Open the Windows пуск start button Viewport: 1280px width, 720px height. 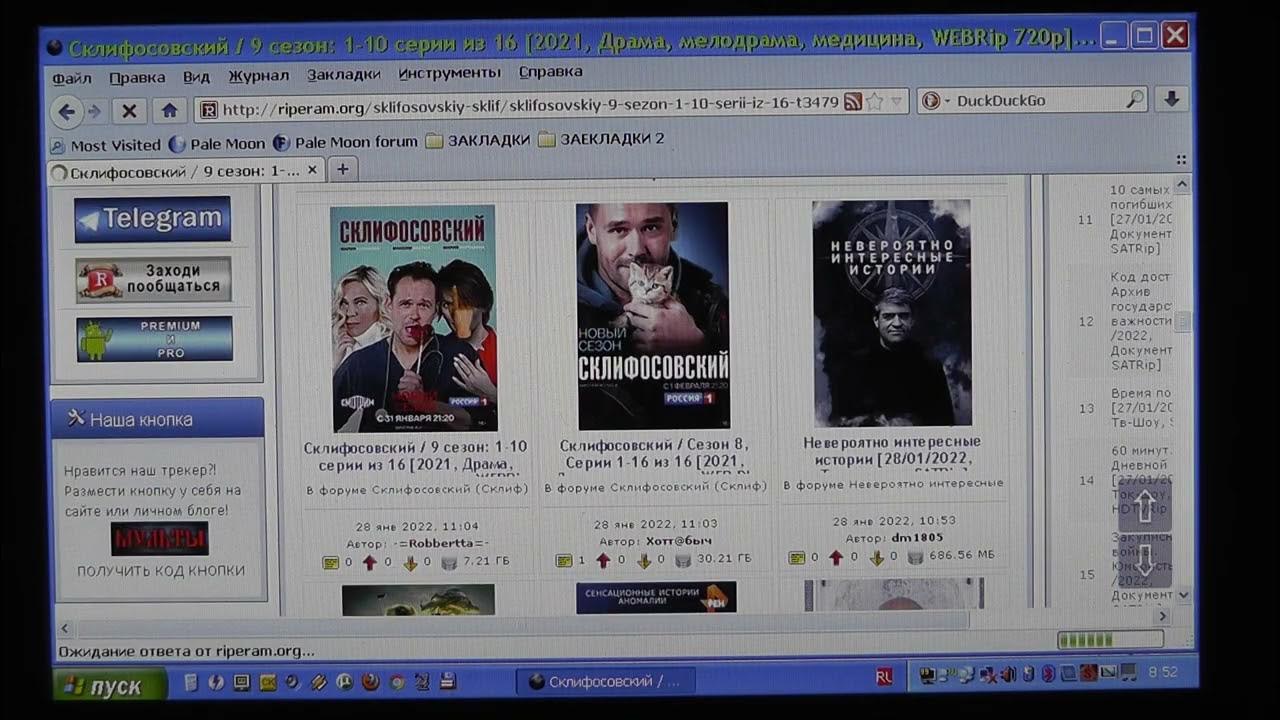[x=110, y=686]
